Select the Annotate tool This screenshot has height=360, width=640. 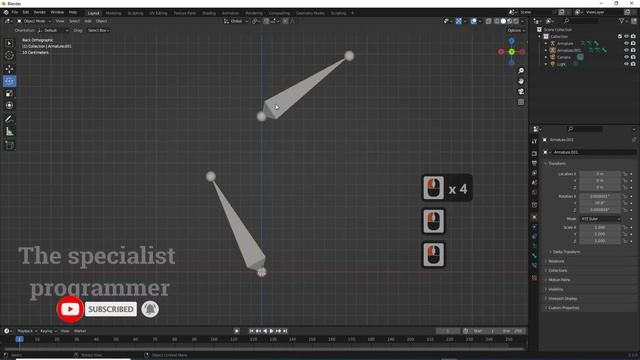point(9,119)
